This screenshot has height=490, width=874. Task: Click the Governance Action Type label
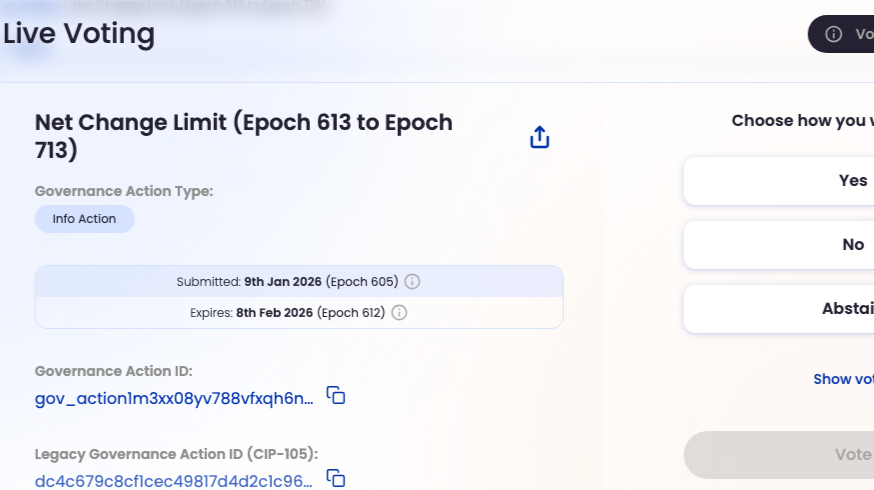[x=124, y=190]
